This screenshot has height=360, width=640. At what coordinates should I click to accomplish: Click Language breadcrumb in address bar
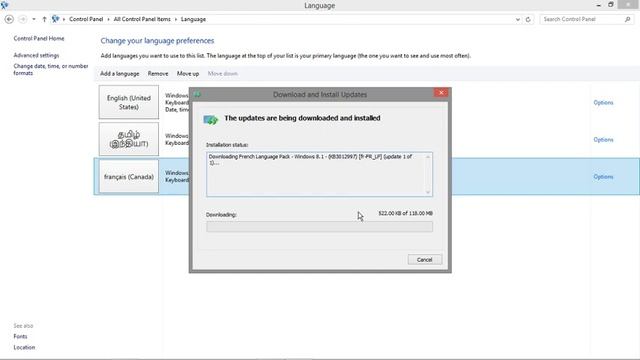(x=193, y=19)
